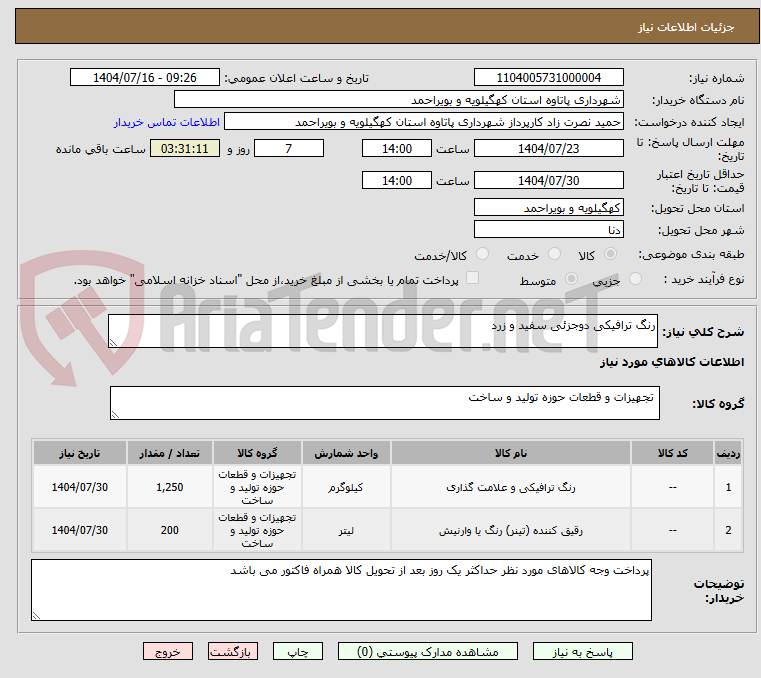
Task: Click item name 'رنگ ترافیکی و علامت گذاری'
Action: [x=511, y=487]
